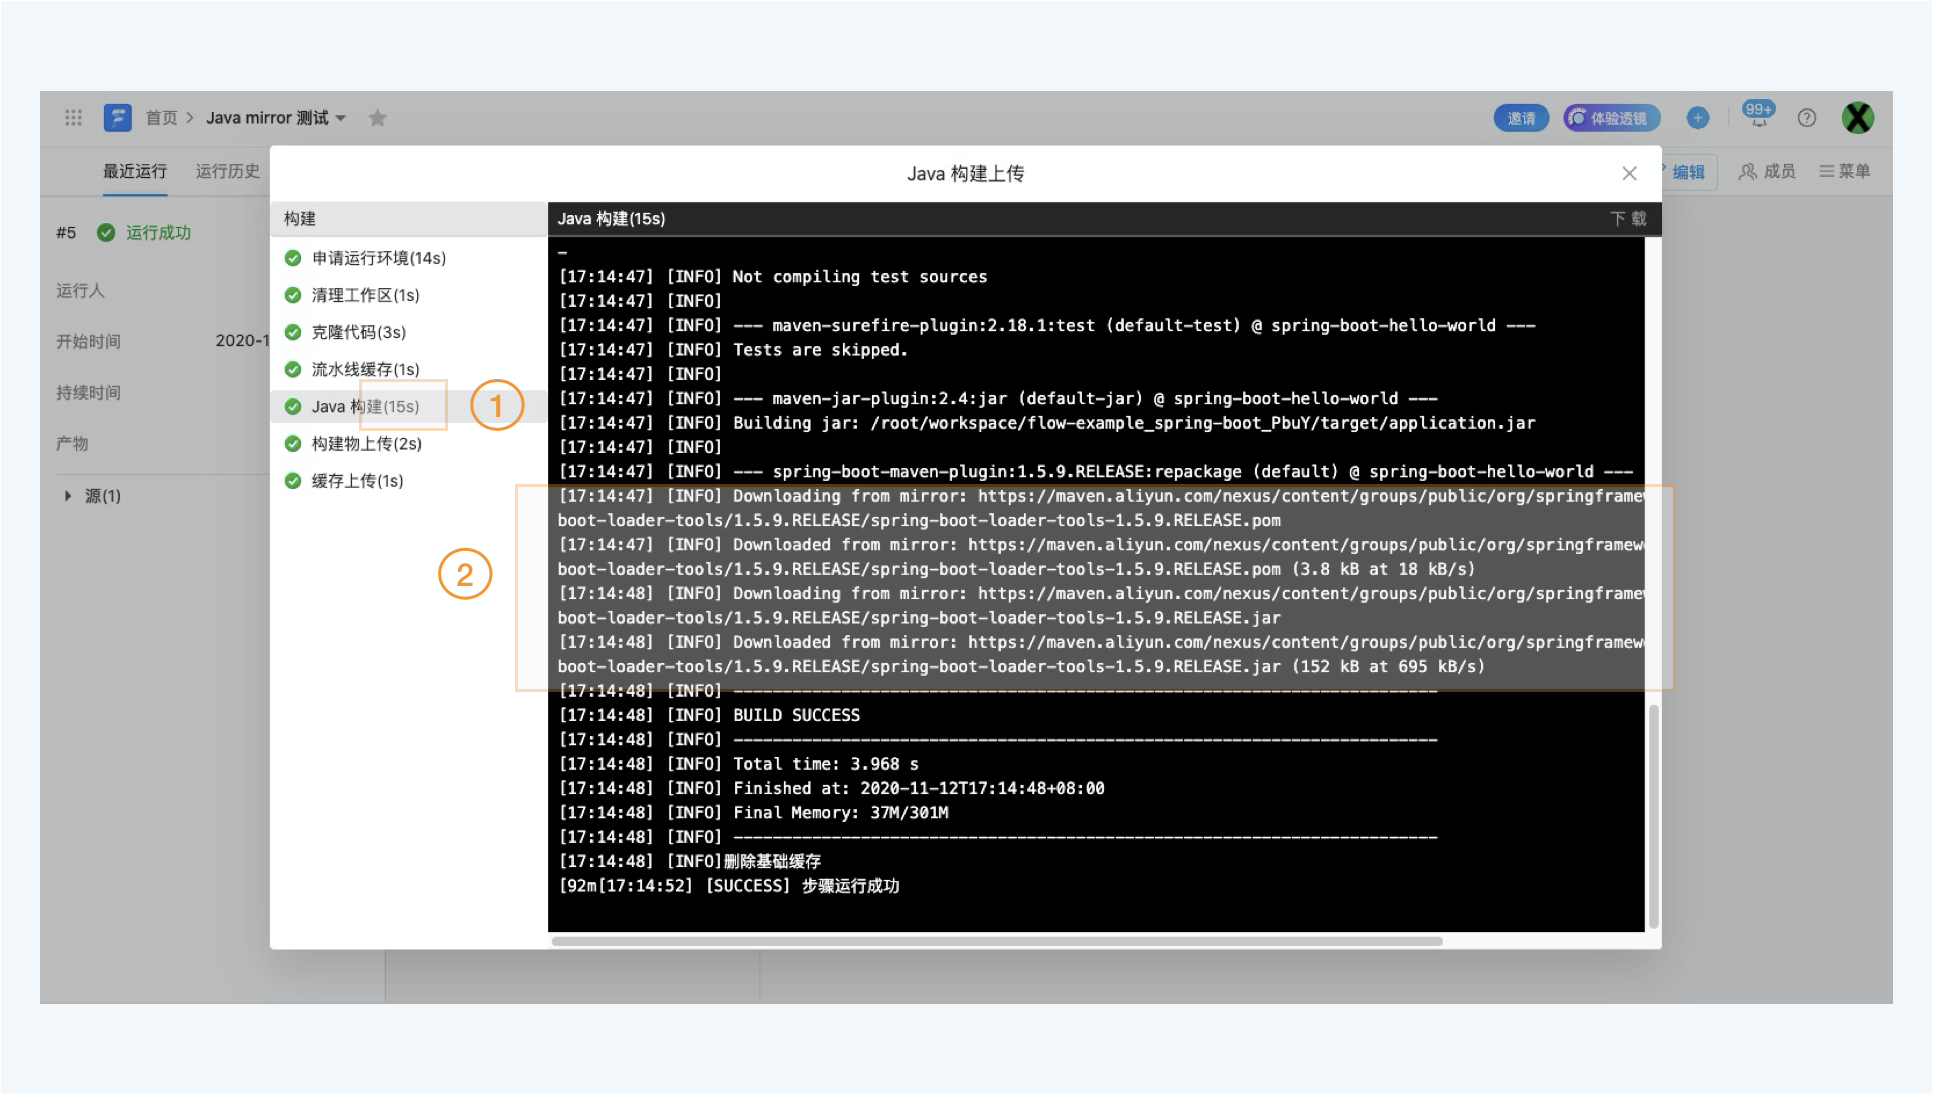Click the blue Flow logo icon
This screenshot has height=1094, width=1933.
click(x=118, y=117)
